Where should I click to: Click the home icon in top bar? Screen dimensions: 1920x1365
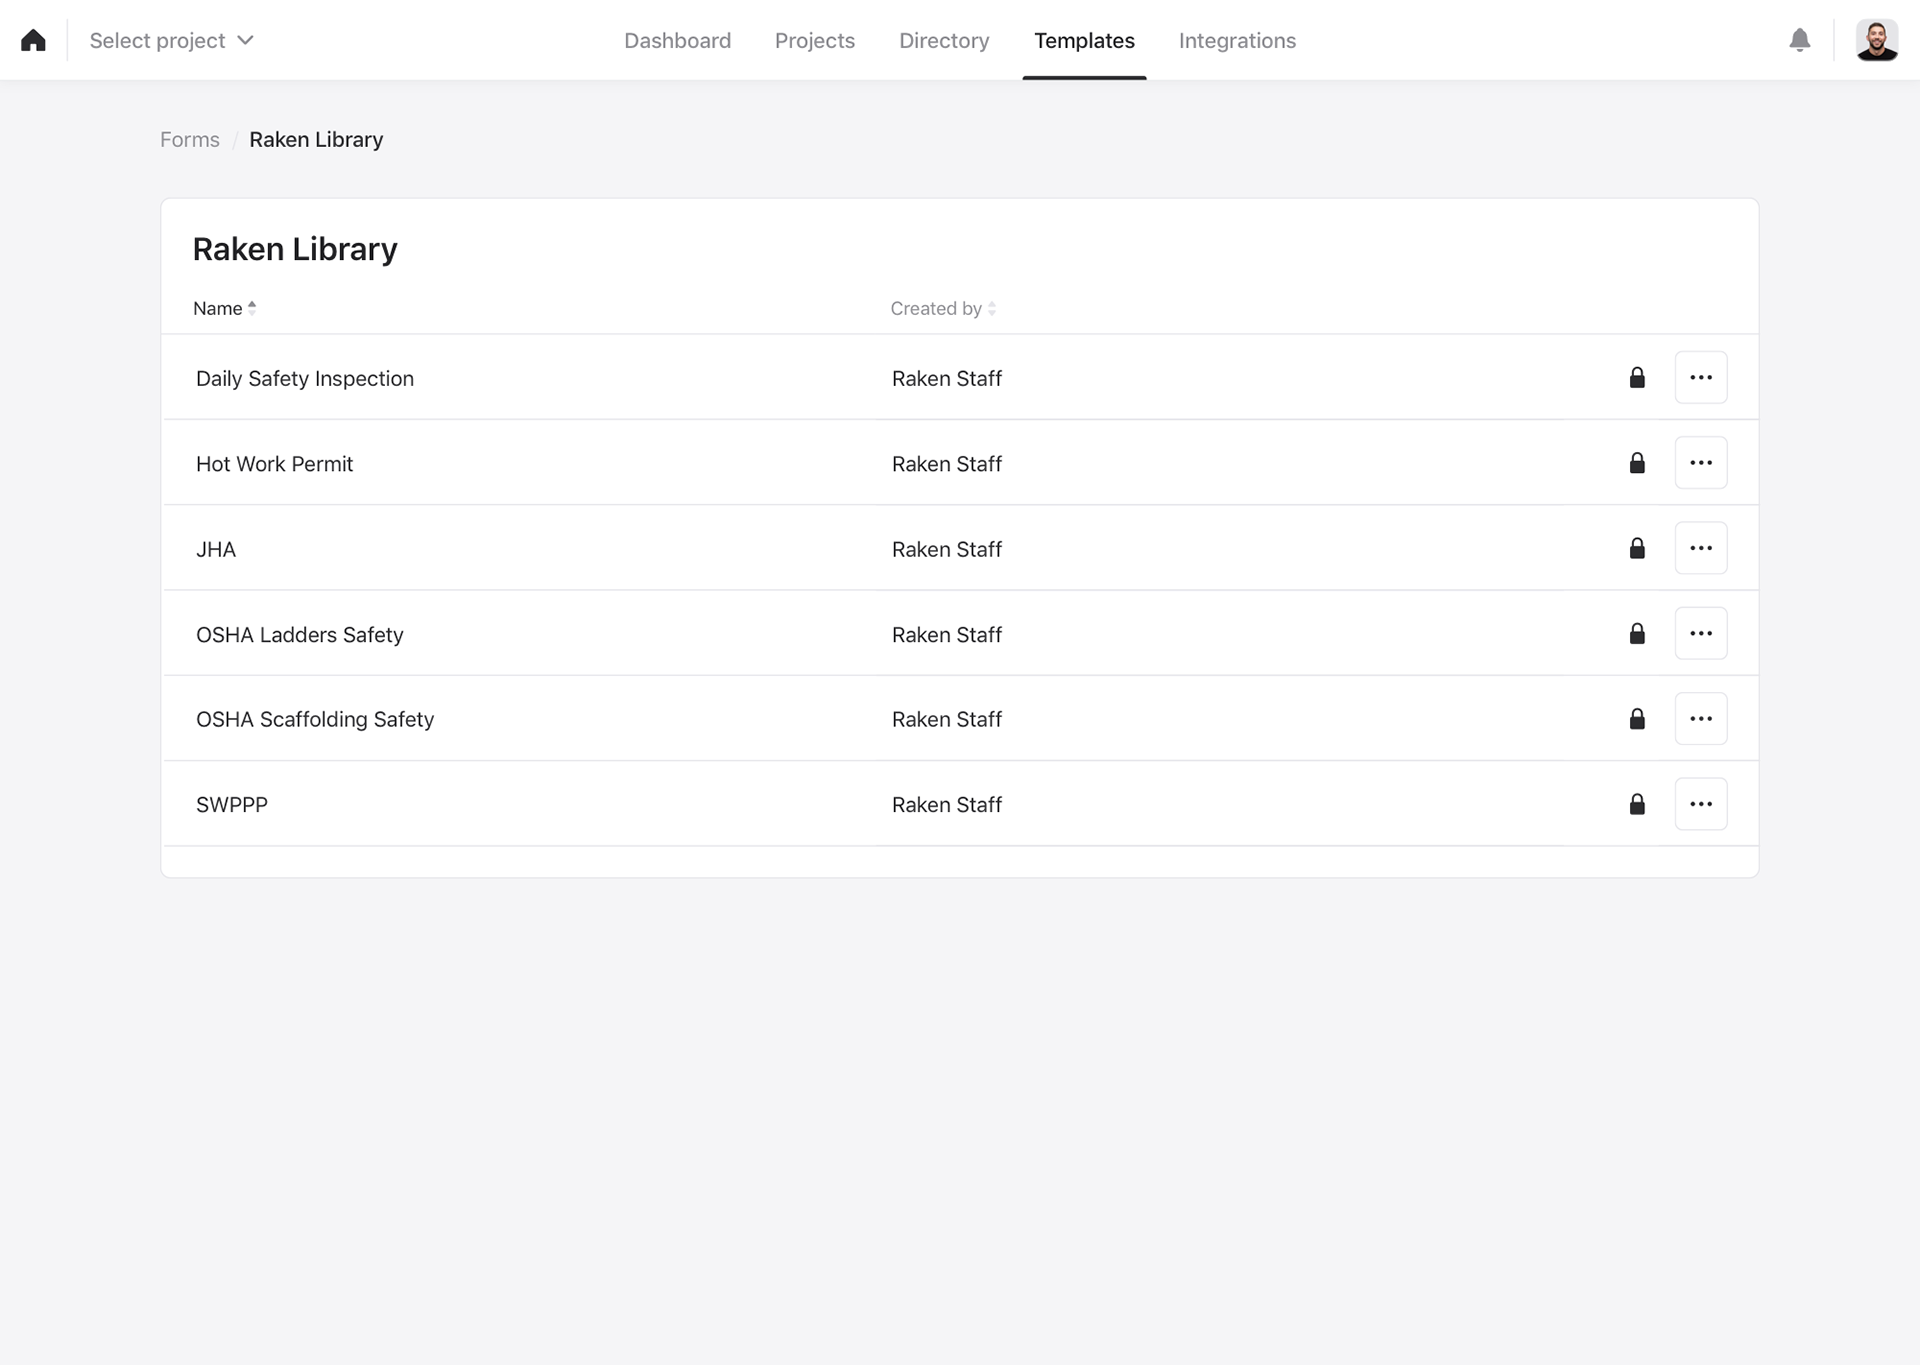pyautogui.click(x=33, y=40)
